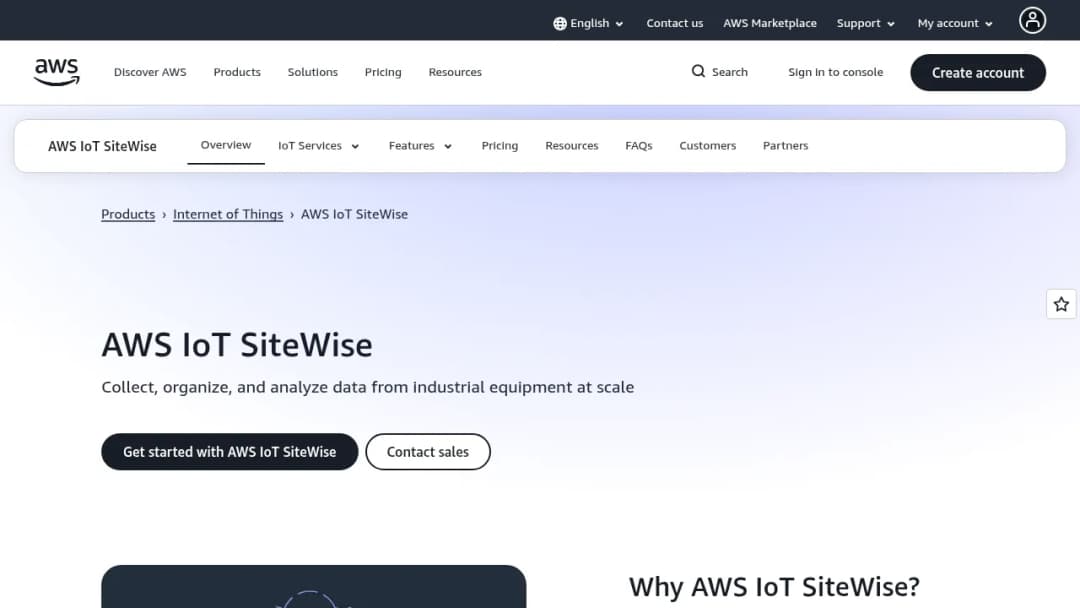
Task: Open the top navigation Pricing menu
Action: [x=383, y=72]
